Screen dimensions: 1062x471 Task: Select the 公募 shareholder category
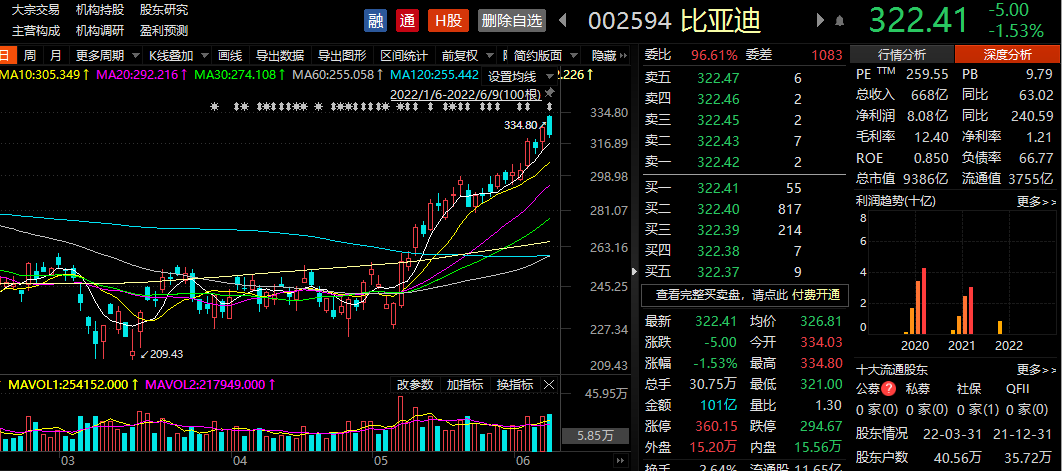(x=869, y=389)
